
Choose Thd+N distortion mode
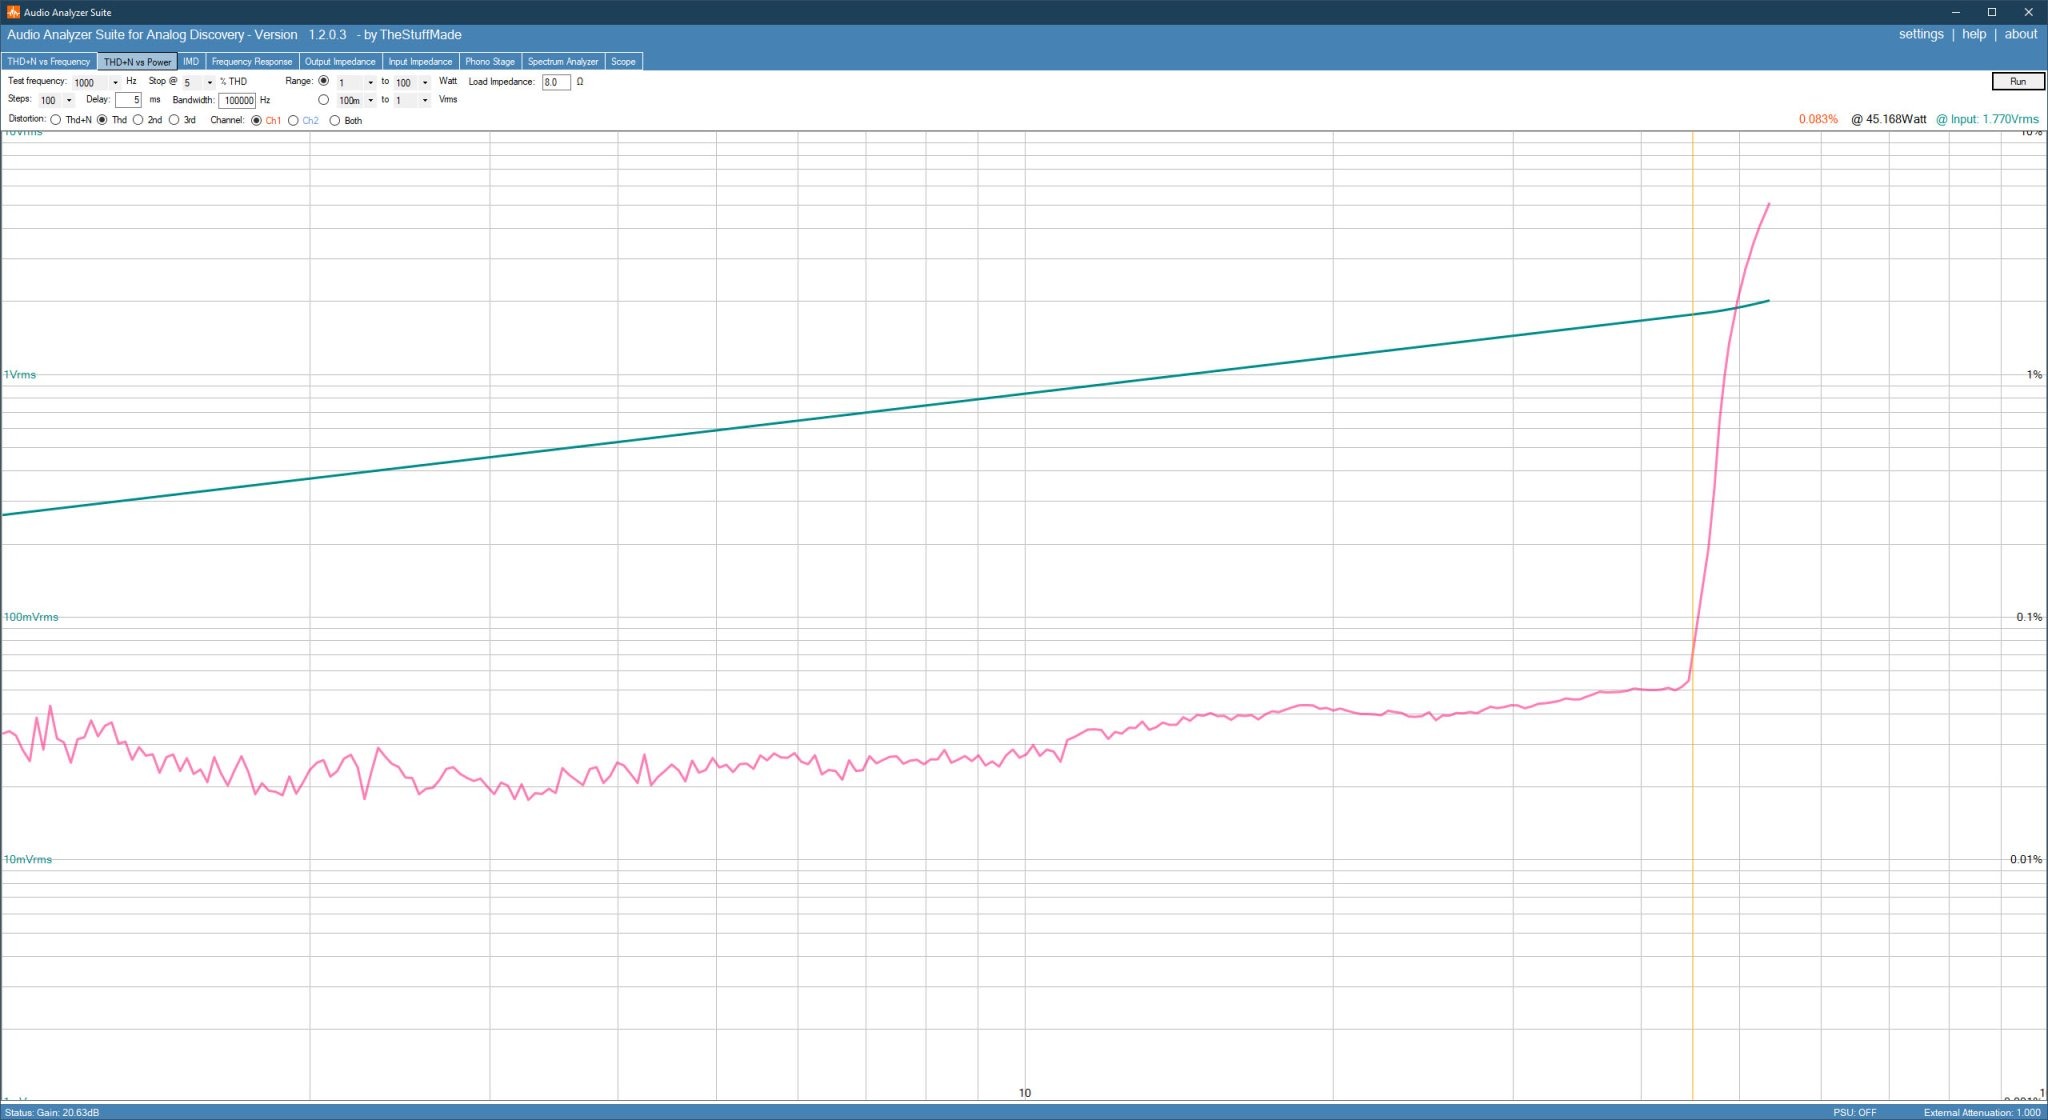point(56,120)
